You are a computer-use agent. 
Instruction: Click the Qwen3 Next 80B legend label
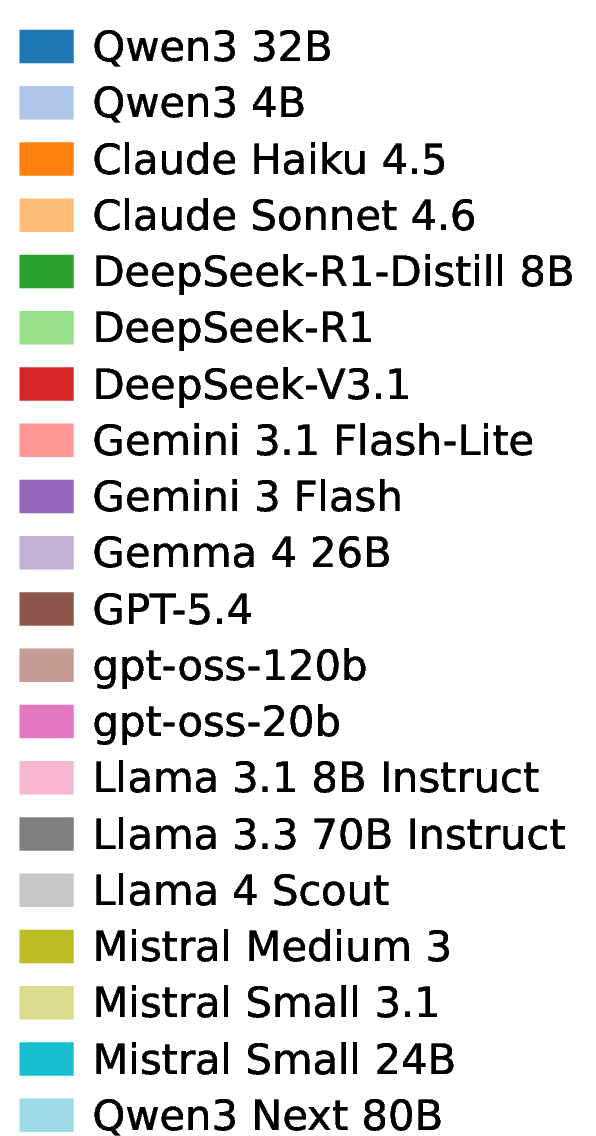[267, 1116]
